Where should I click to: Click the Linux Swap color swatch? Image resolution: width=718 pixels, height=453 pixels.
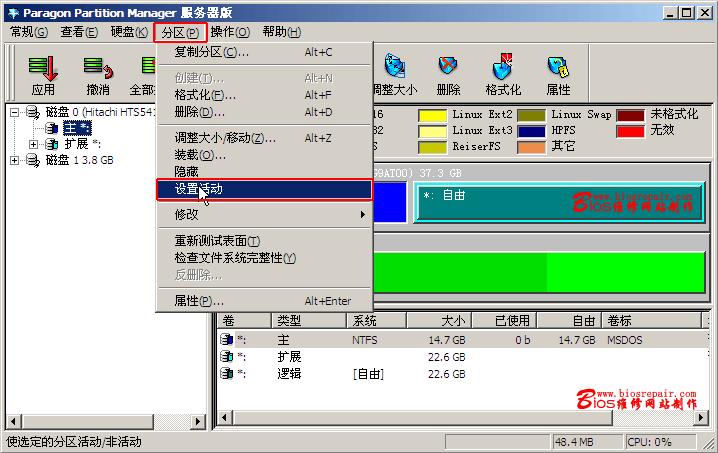[531, 115]
